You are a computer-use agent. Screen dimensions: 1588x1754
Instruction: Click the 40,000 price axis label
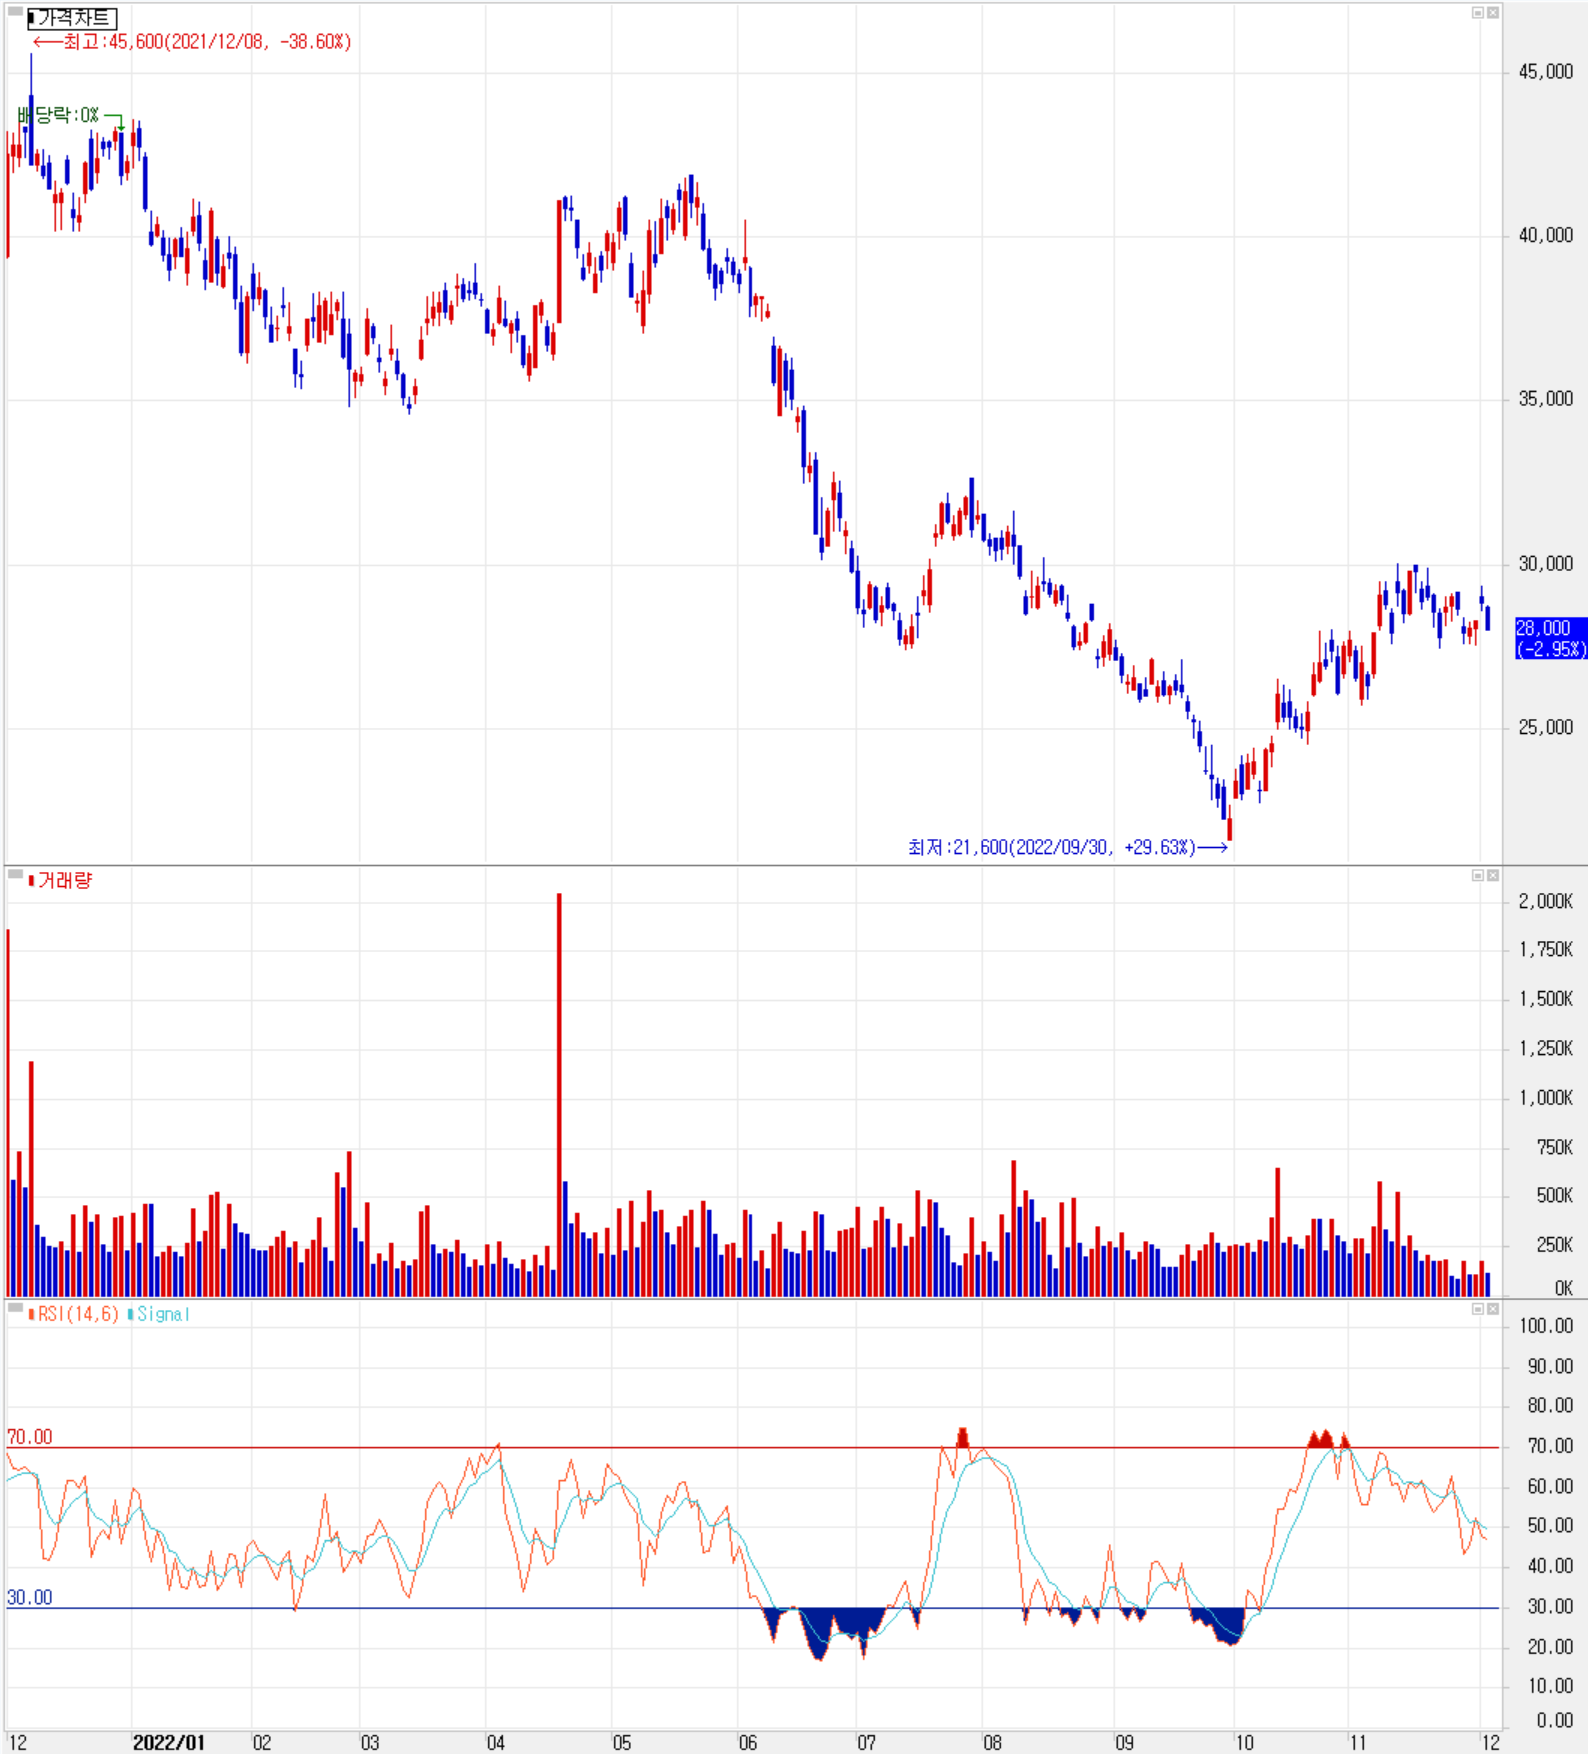(1545, 234)
